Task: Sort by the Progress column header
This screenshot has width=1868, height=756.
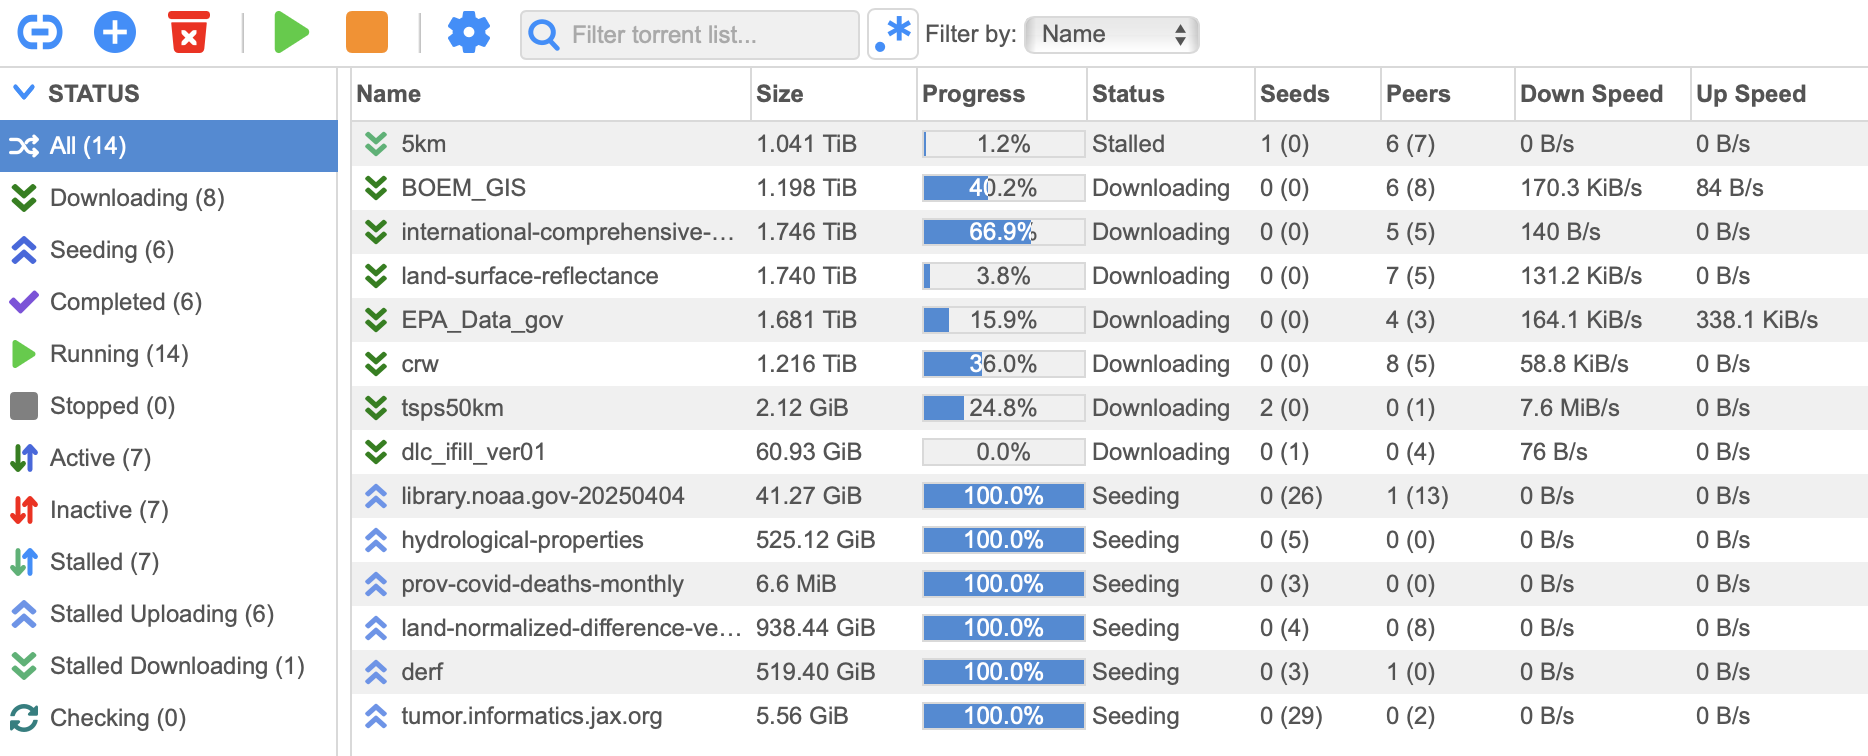Action: pos(973,94)
